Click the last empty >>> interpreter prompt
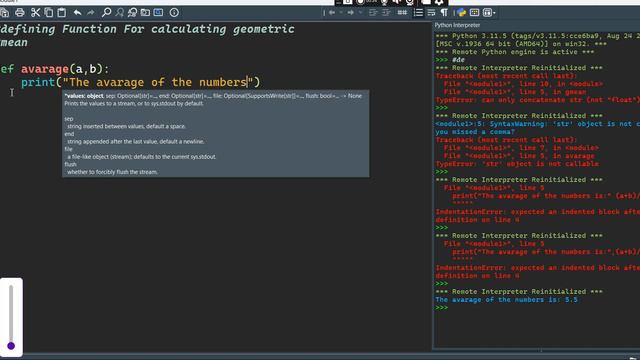The width and height of the screenshot is (640, 360). pyautogui.click(x=442, y=308)
